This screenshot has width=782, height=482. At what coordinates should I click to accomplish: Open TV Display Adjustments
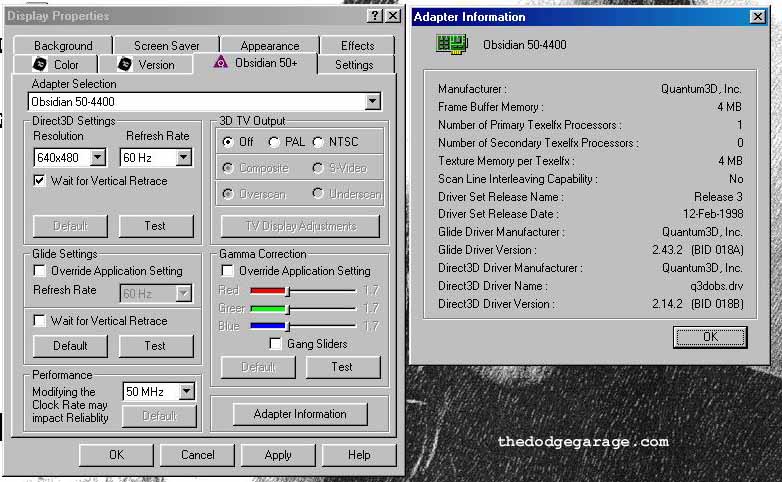(300, 226)
